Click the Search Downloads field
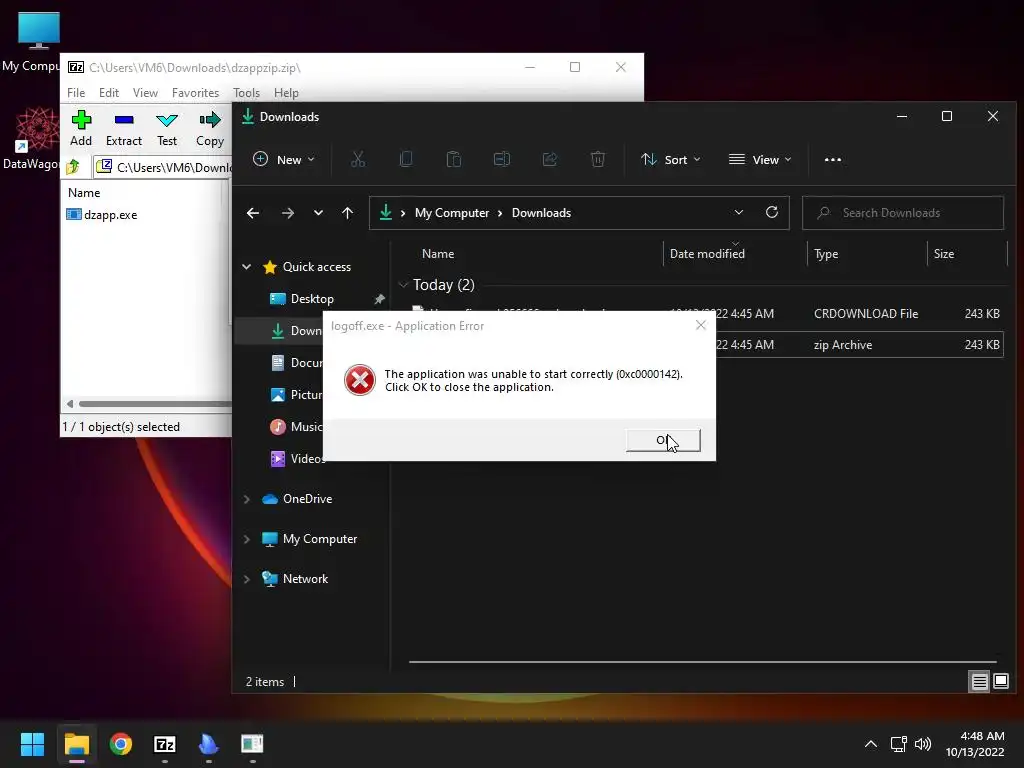This screenshot has width=1024, height=768. 903,213
